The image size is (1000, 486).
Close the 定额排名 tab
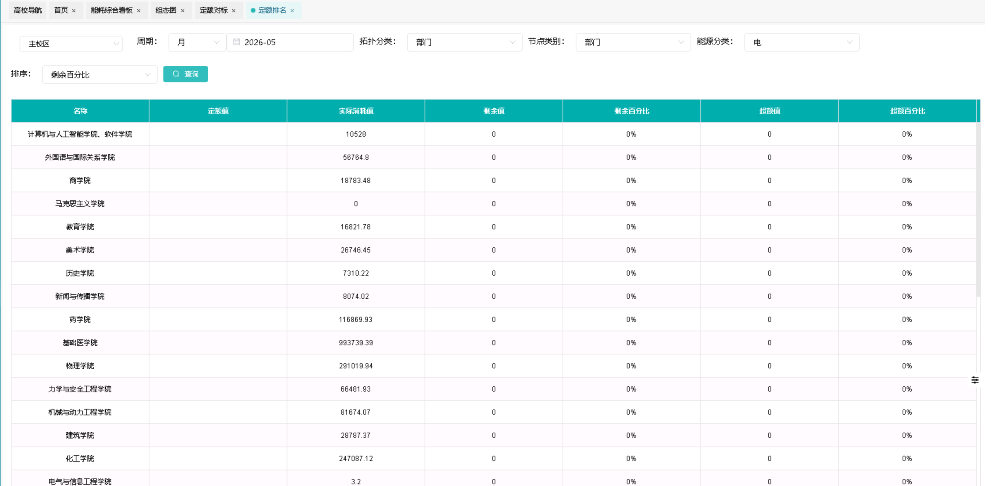click(292, 11)
